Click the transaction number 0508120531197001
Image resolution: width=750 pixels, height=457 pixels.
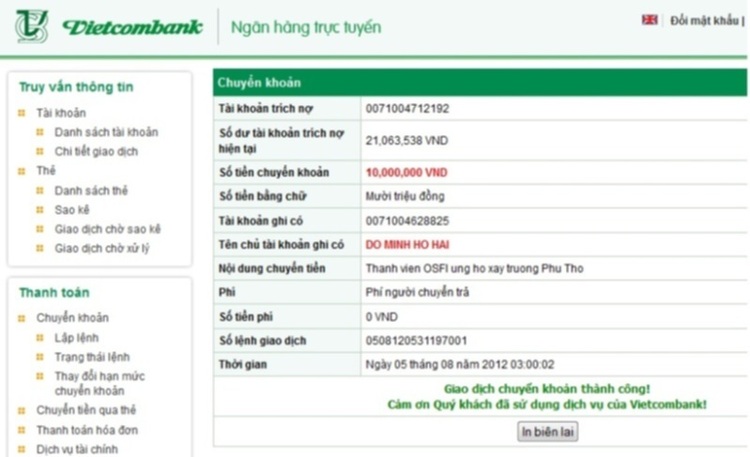[x=416, y=340]
